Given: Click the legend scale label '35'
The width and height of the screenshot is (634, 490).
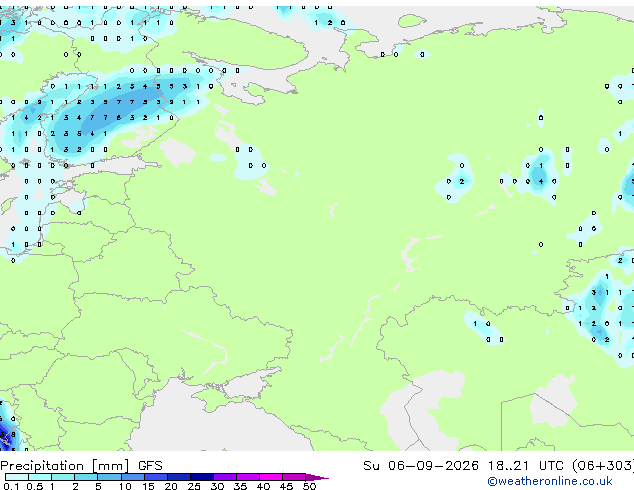Looking at the screenshot, I should [240, 486].
